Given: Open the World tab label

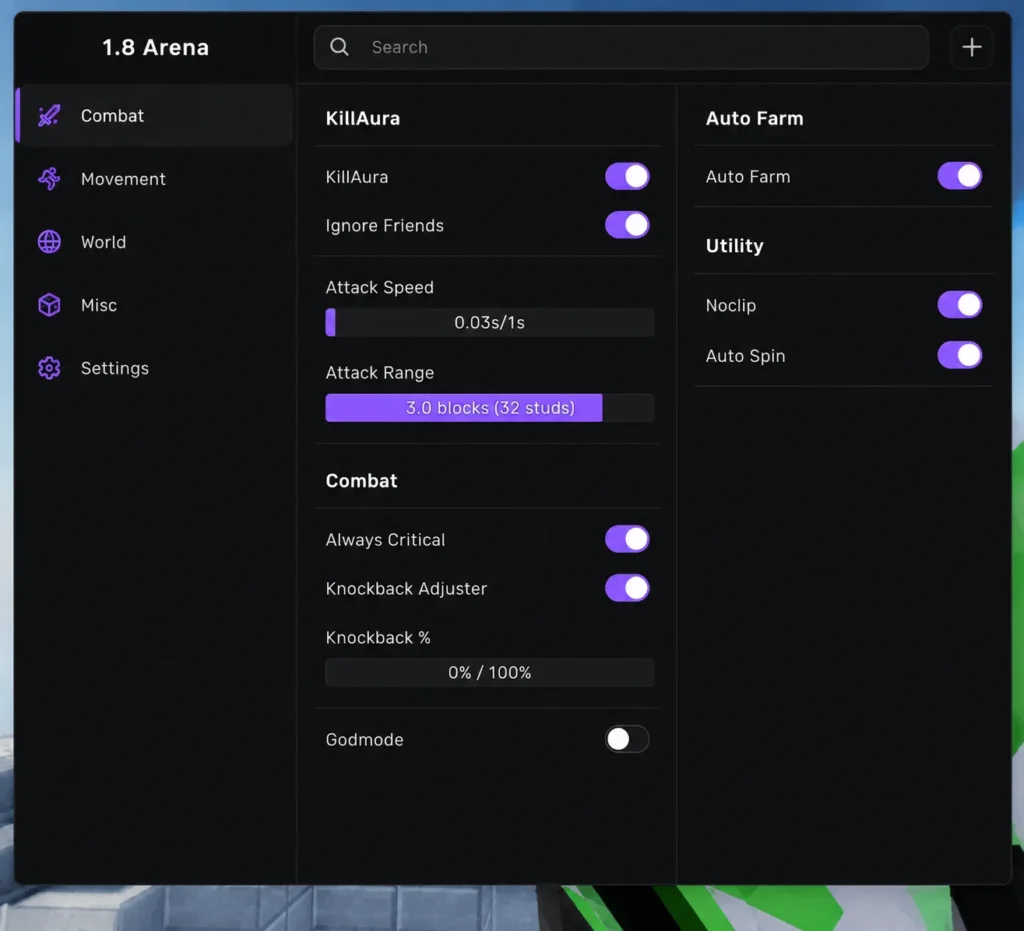Looking at the screenshot, I should (103, 242).
